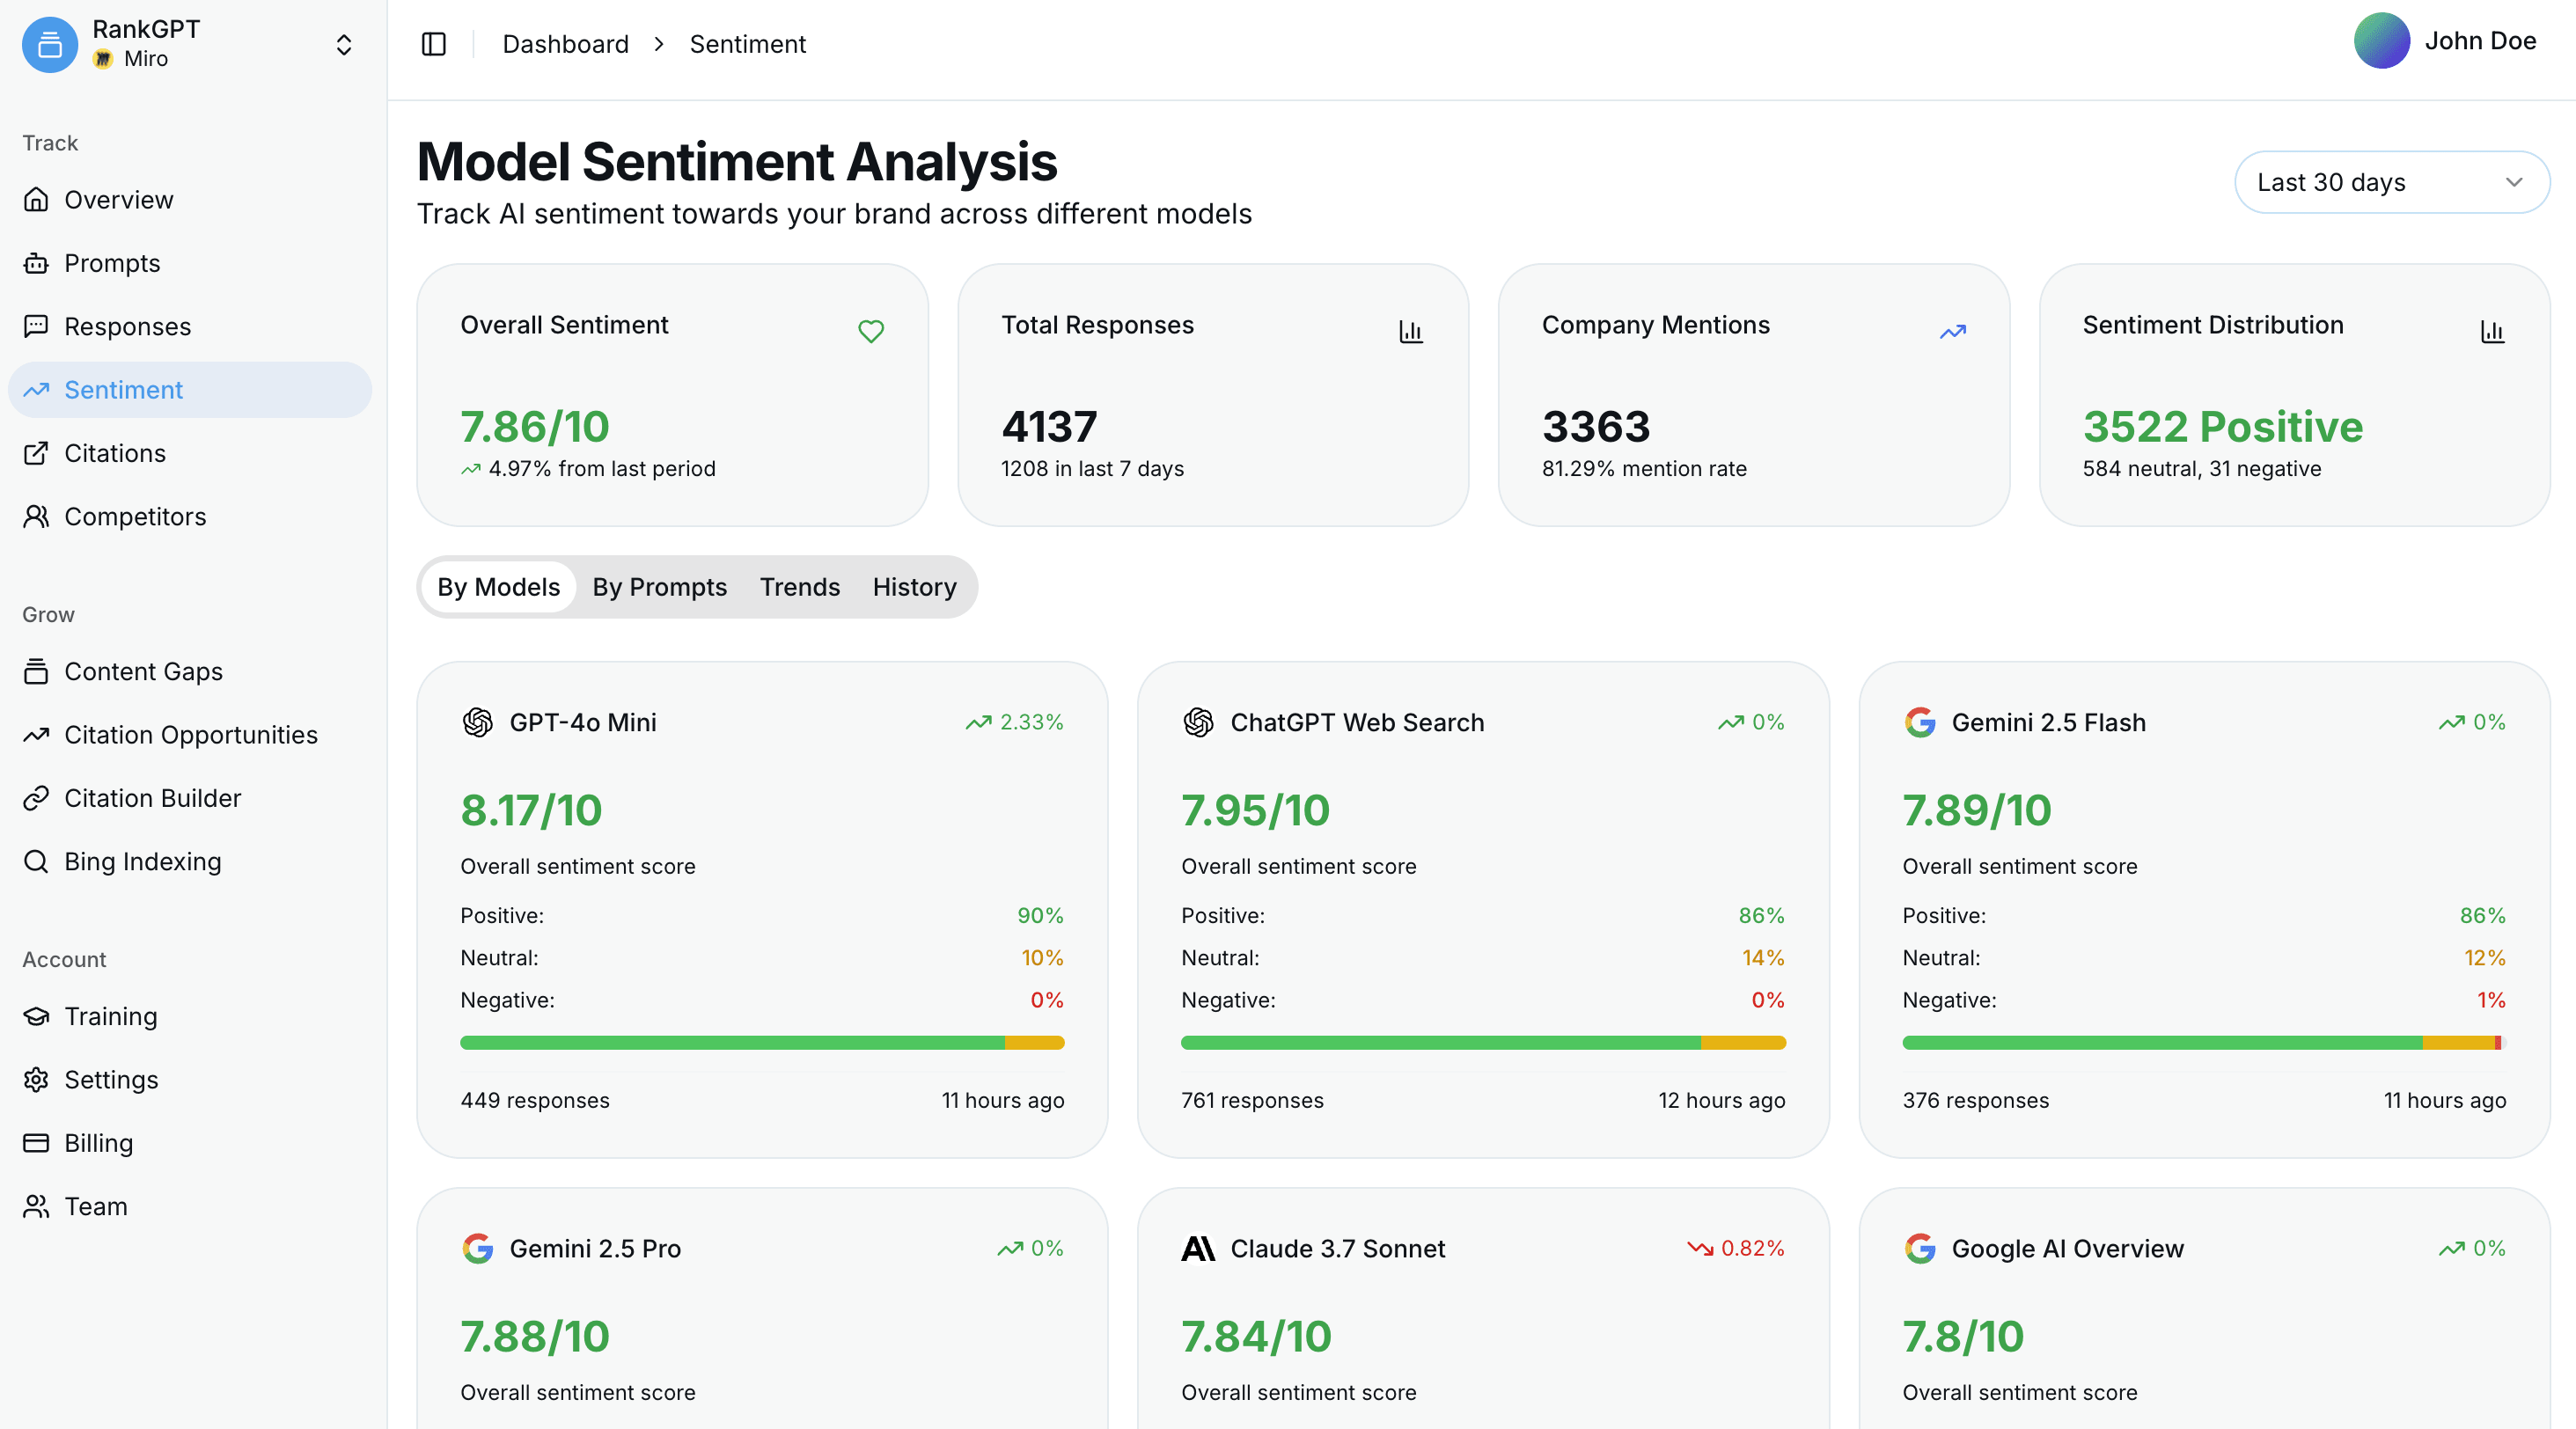This screenshot has width=2576, height=1429.
Task: Click the Dashboard breadcrumb
Action: [x=565, y=44]
